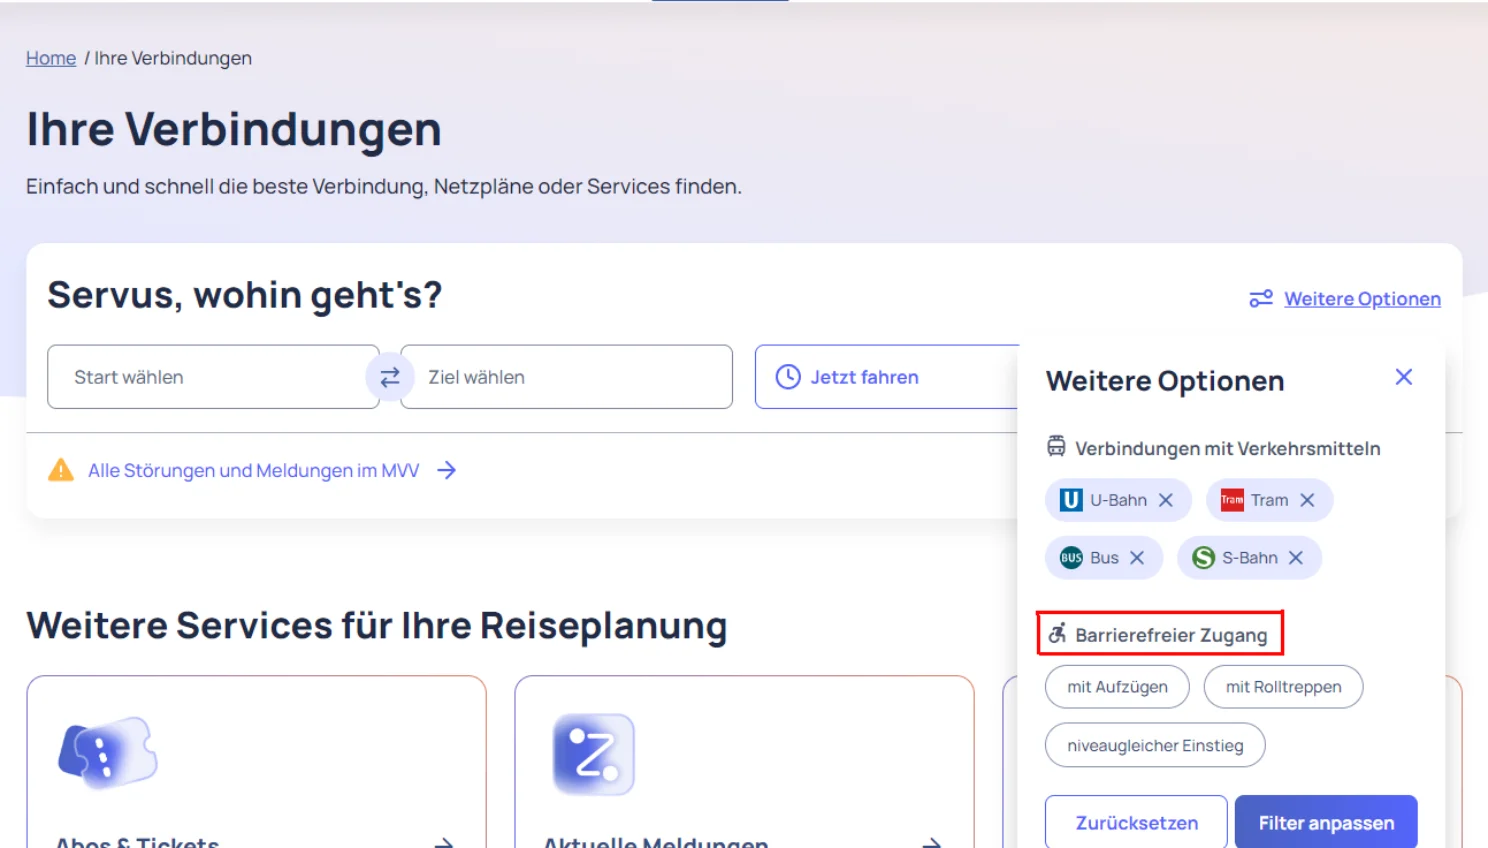Viewport: 1488px width, 848px height.
Task: Click the Barrierefreier Zugang heading
Action: coord(1171,635)
